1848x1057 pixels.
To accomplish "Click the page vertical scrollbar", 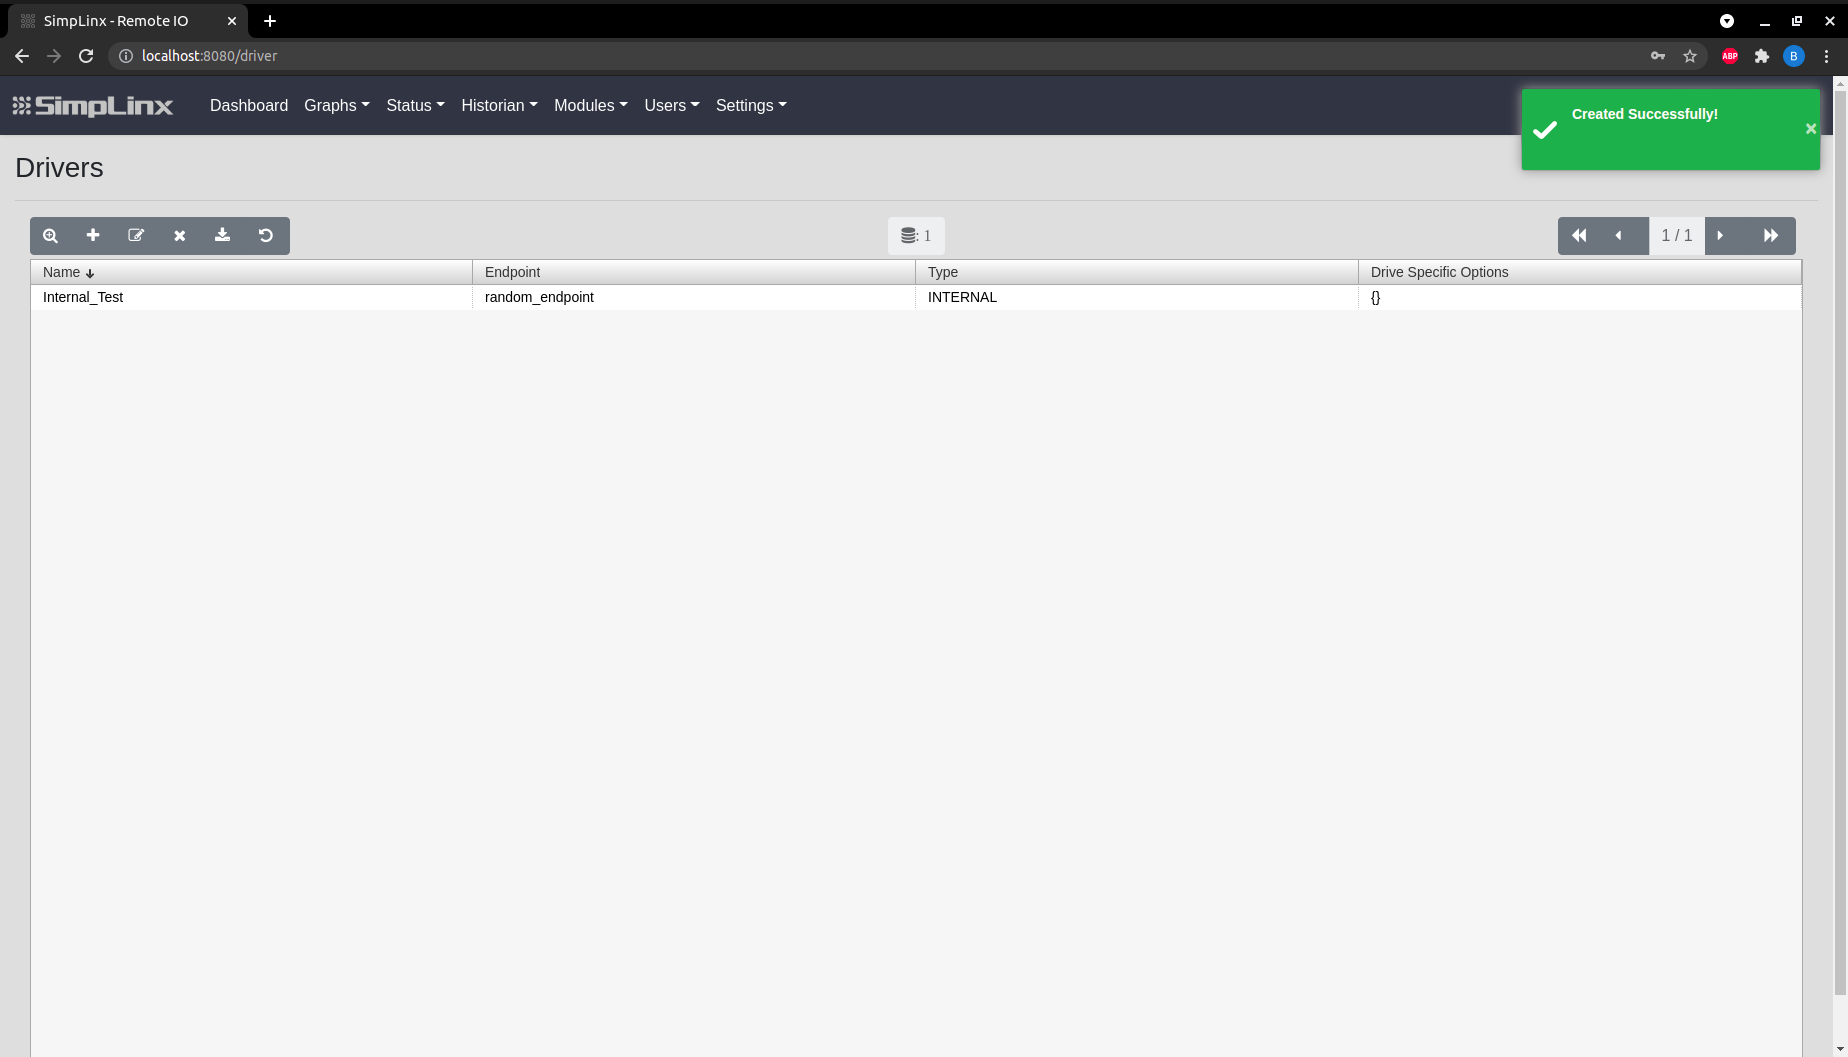I will 1840,545.
